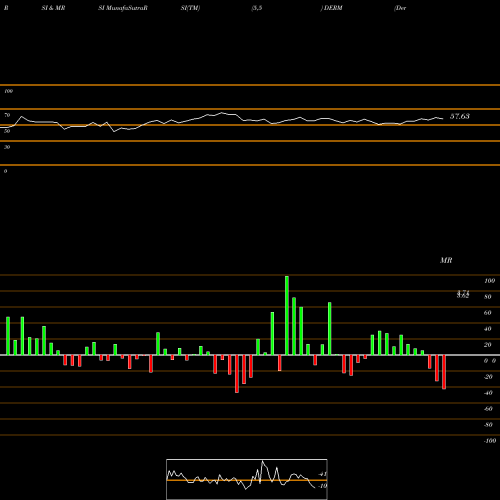Click the RSI axis label 30
Viewport: 500px width, 500px height.
tap(7, 147)
